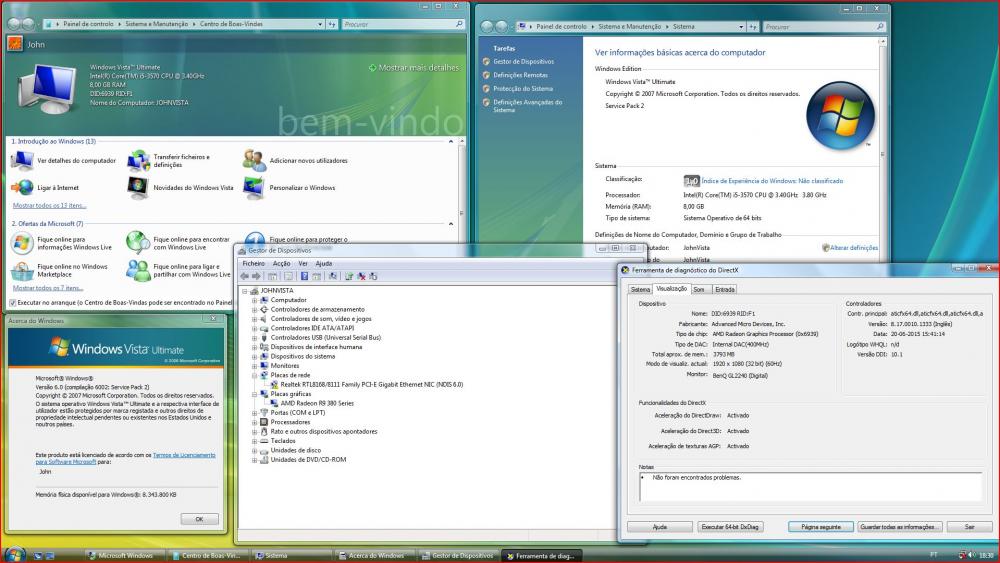Viewport: 1000px width, 563px height.
Task: Open Ficheiro menu in Device Manager
Action: click(253, 263)
